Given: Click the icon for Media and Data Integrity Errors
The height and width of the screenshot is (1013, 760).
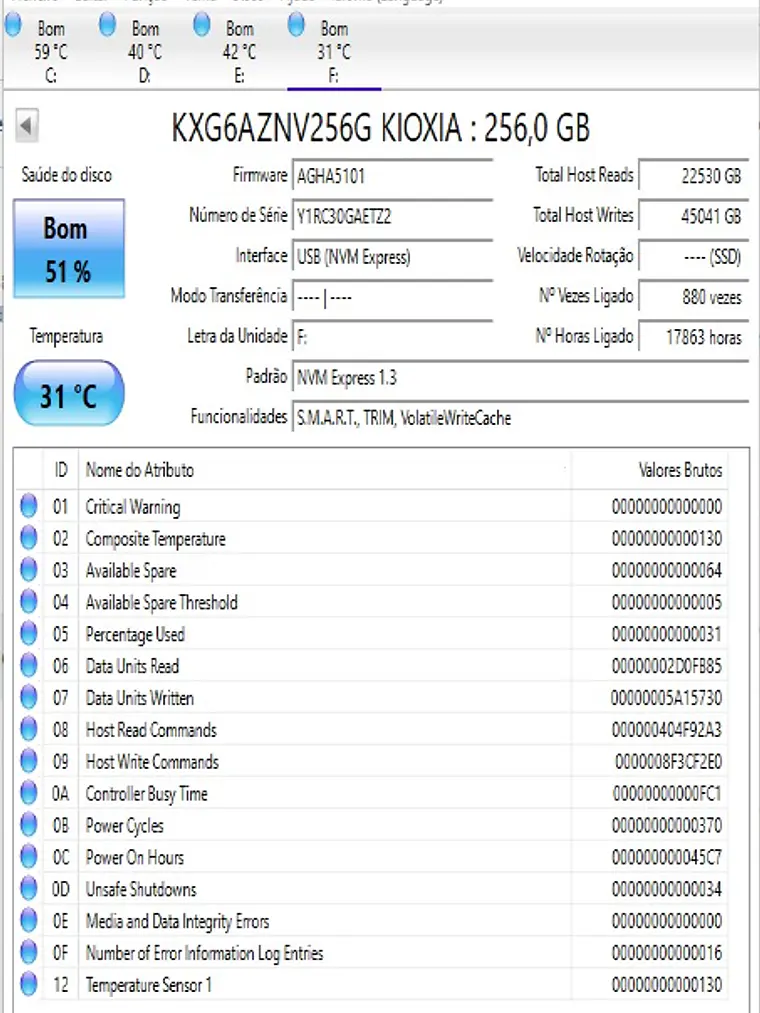Looking at the screenshot, I should pos(28,920).
